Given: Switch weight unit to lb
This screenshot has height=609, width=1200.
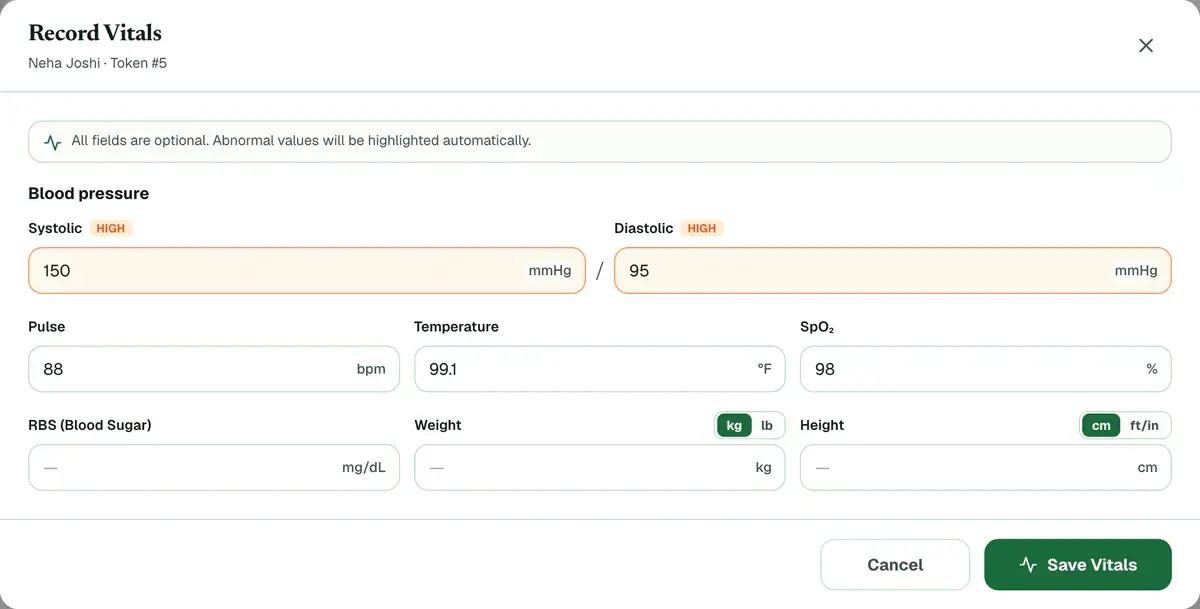Looking at the screenshot, I should tap(767, 425).
